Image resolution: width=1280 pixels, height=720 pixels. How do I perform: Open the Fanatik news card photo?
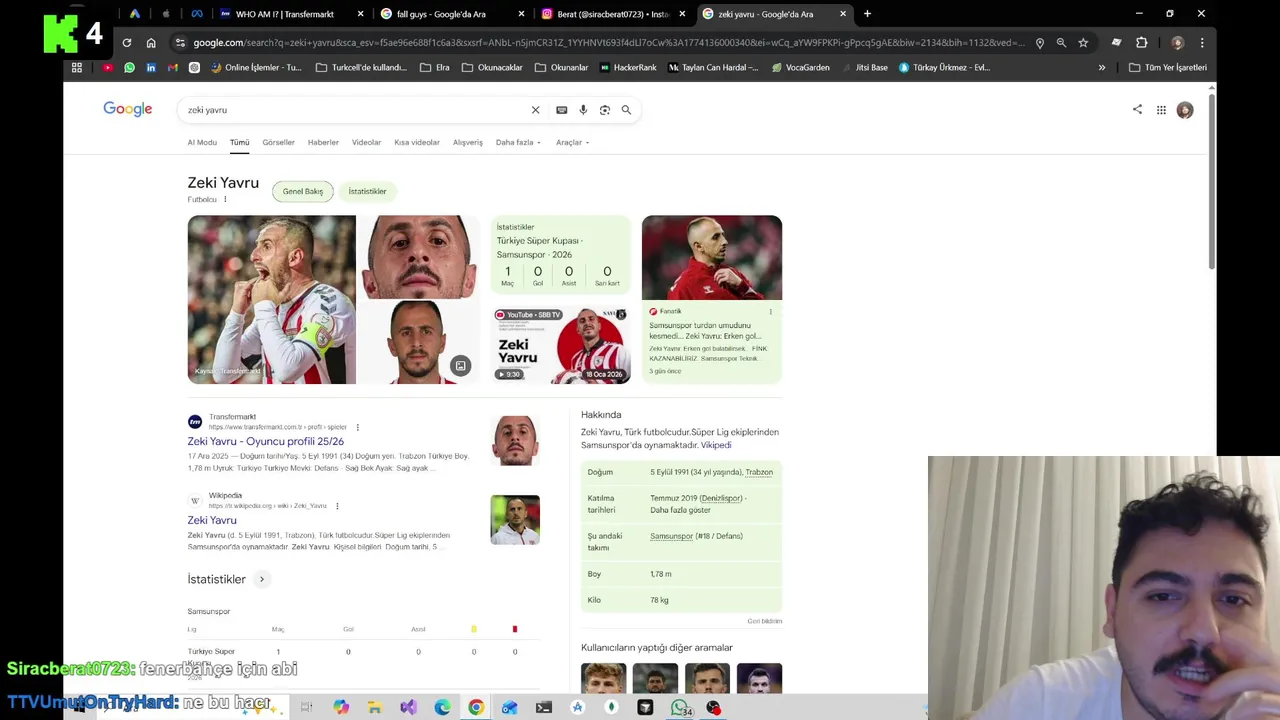click(x=712, y=258)
